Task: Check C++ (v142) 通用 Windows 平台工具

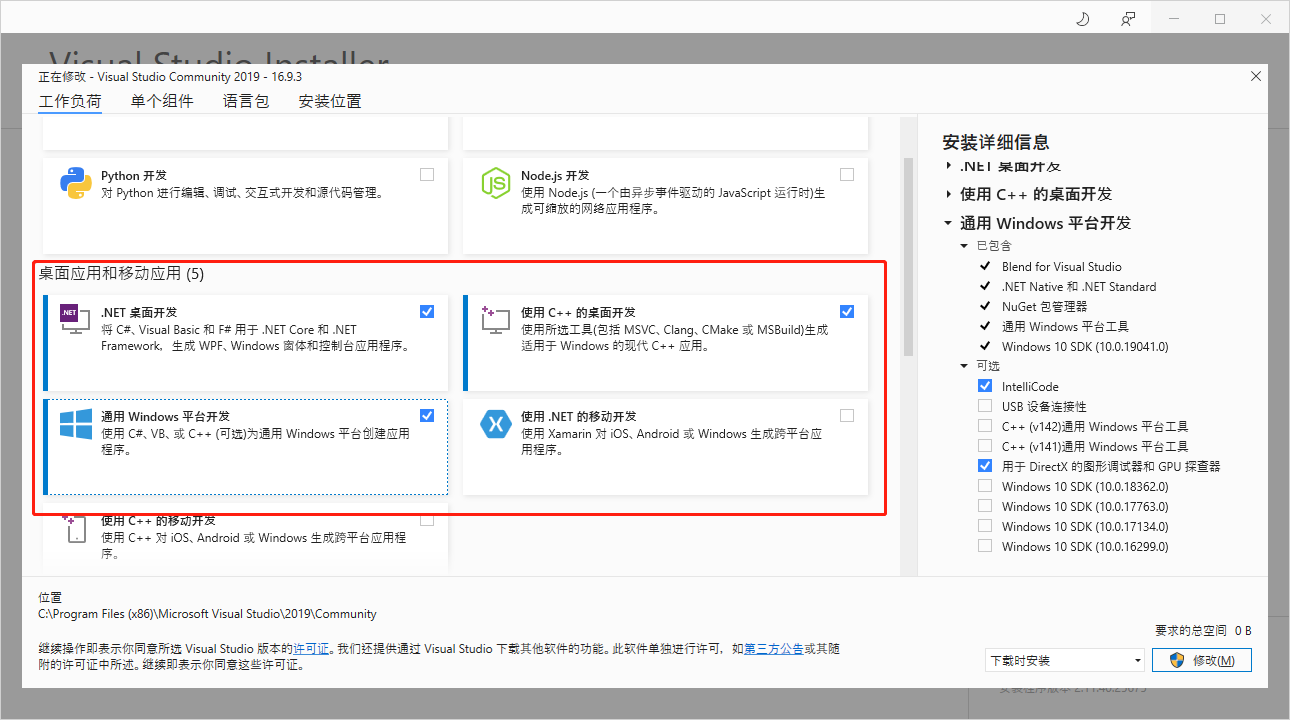Action: click(985, 426)
